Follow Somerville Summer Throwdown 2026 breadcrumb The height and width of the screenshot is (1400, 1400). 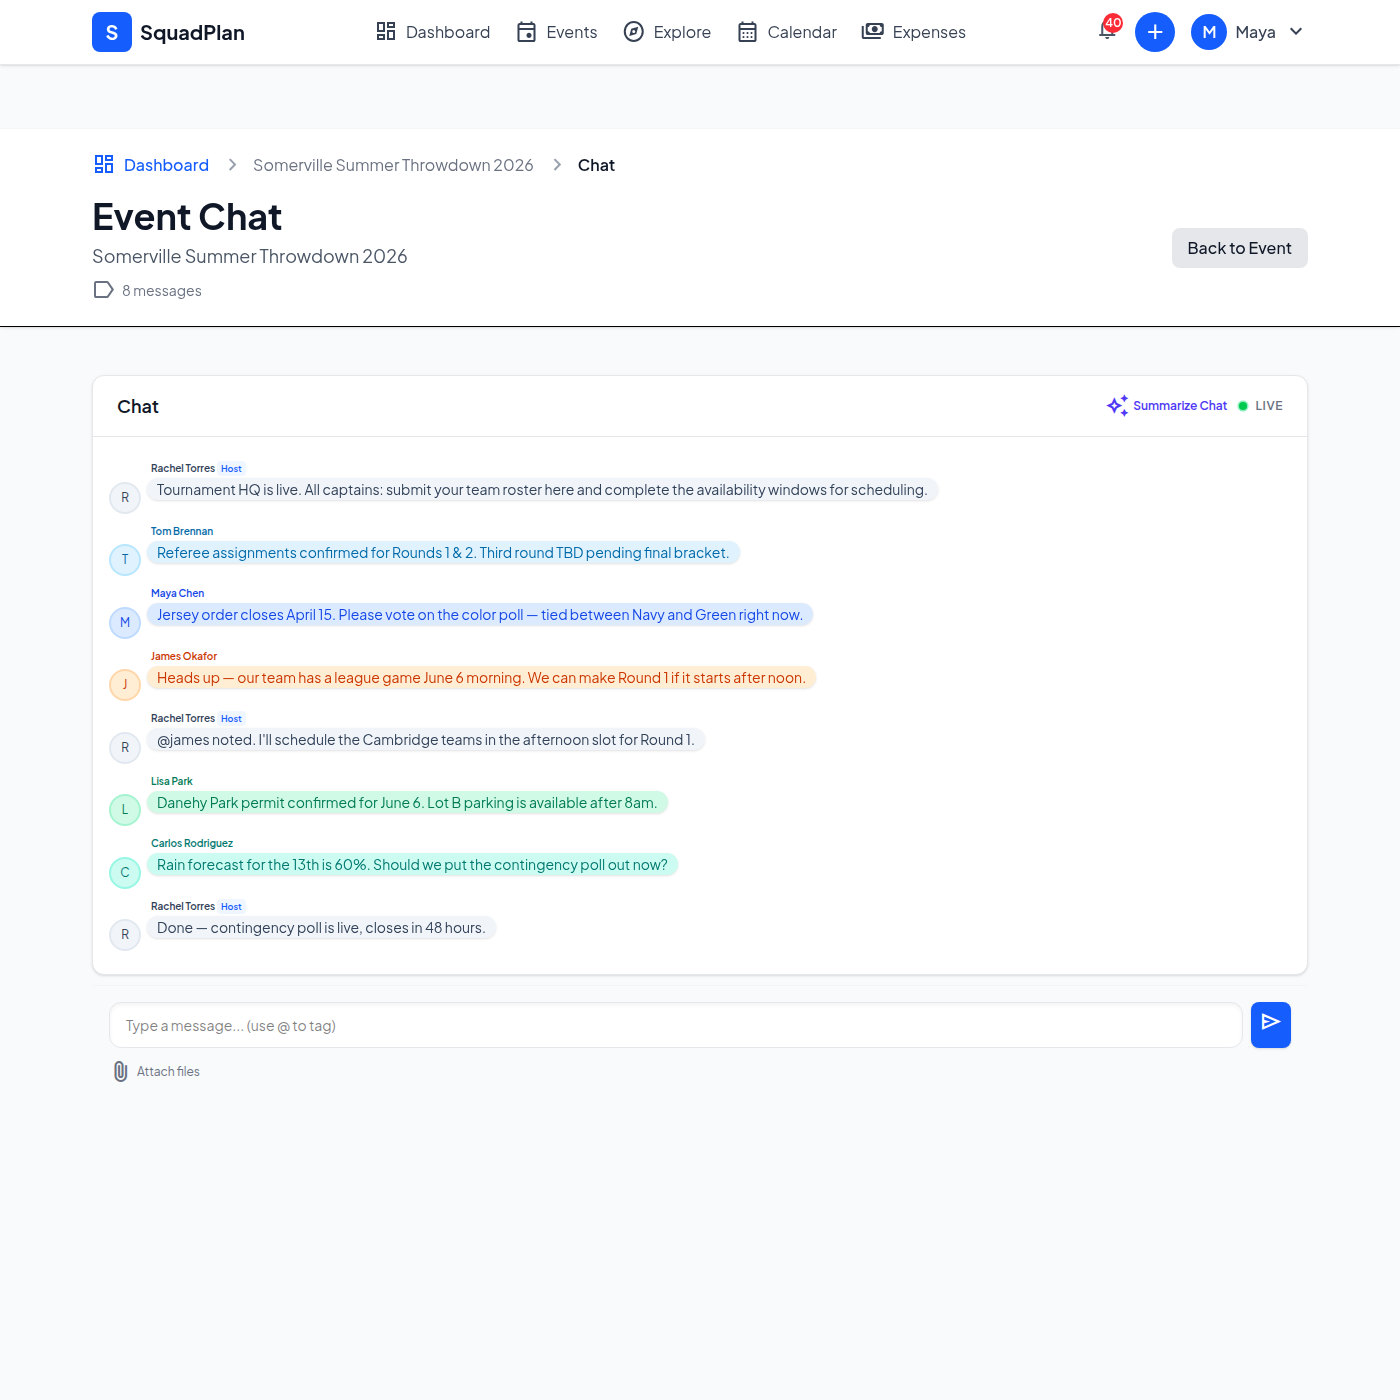393,165
